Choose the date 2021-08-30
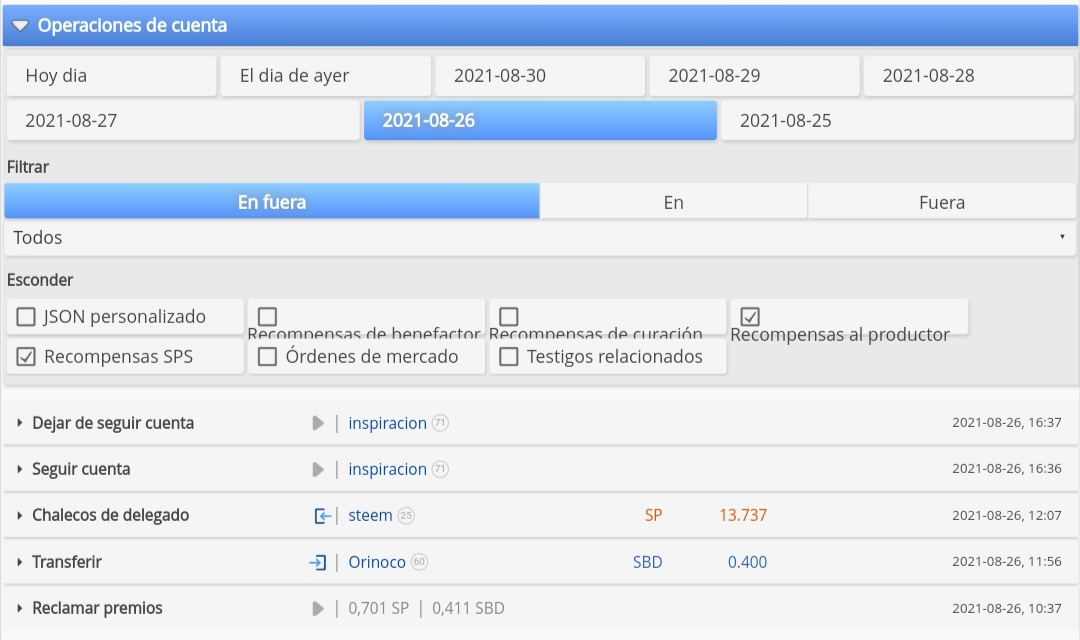 pyautogui.click(x=540, y=76)
